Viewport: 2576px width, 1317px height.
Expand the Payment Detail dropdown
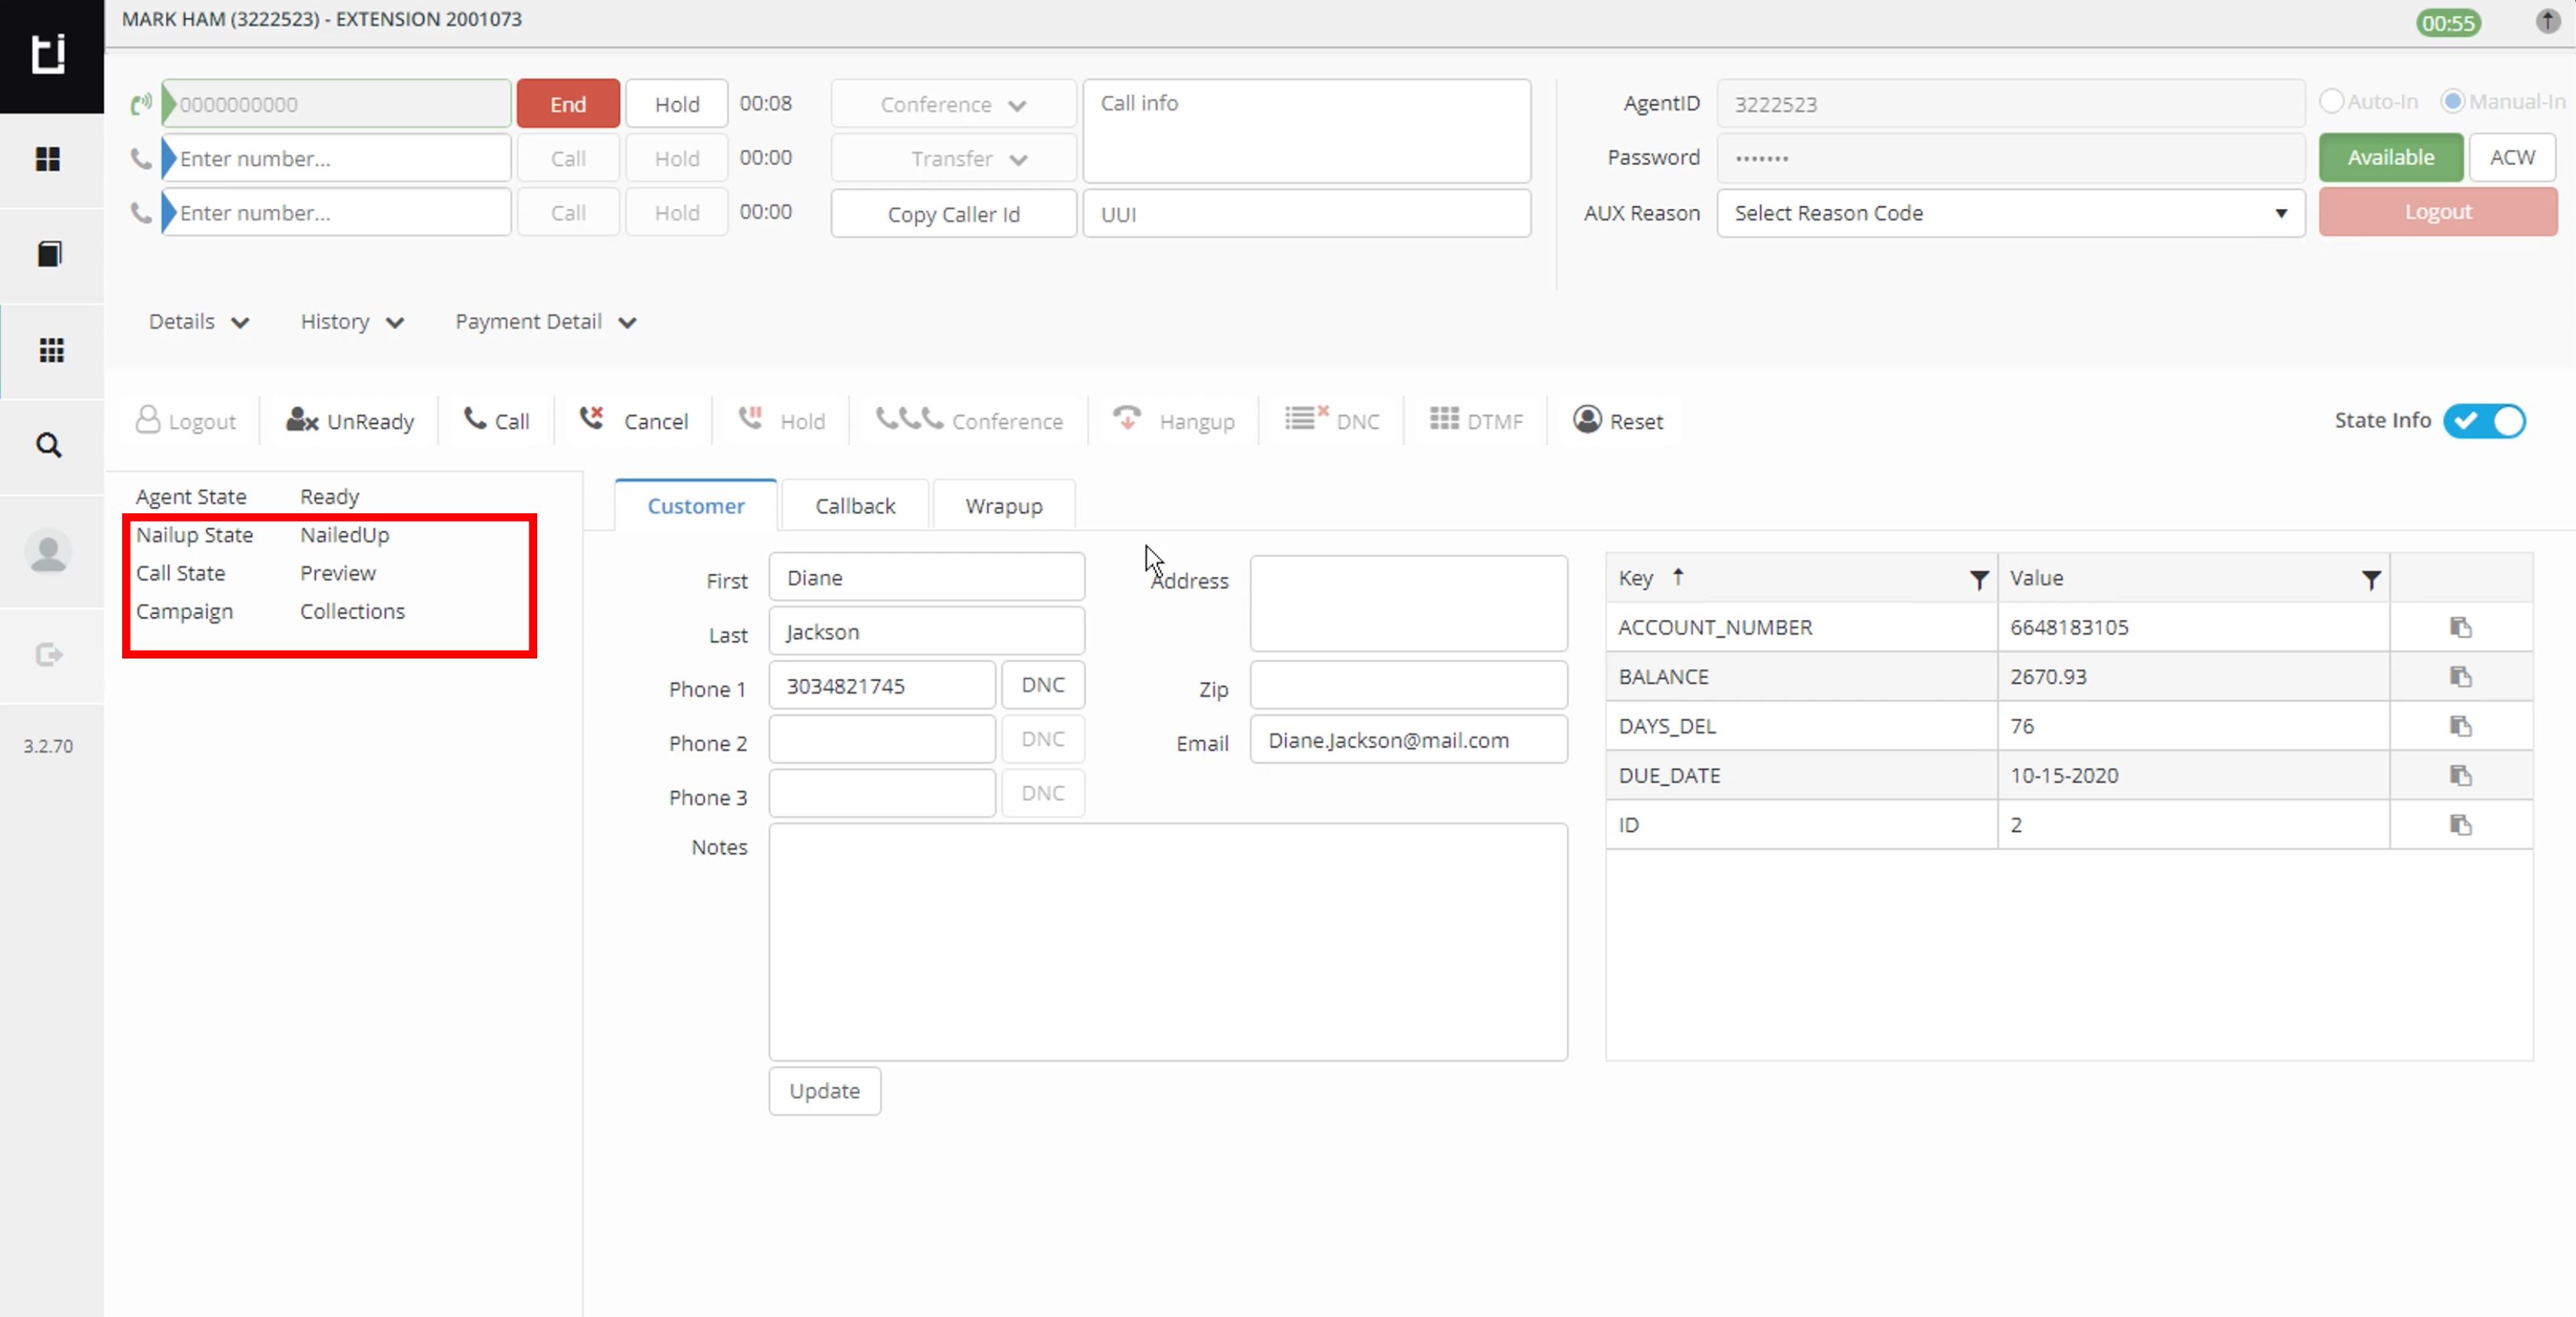click(x=546, y=322)
